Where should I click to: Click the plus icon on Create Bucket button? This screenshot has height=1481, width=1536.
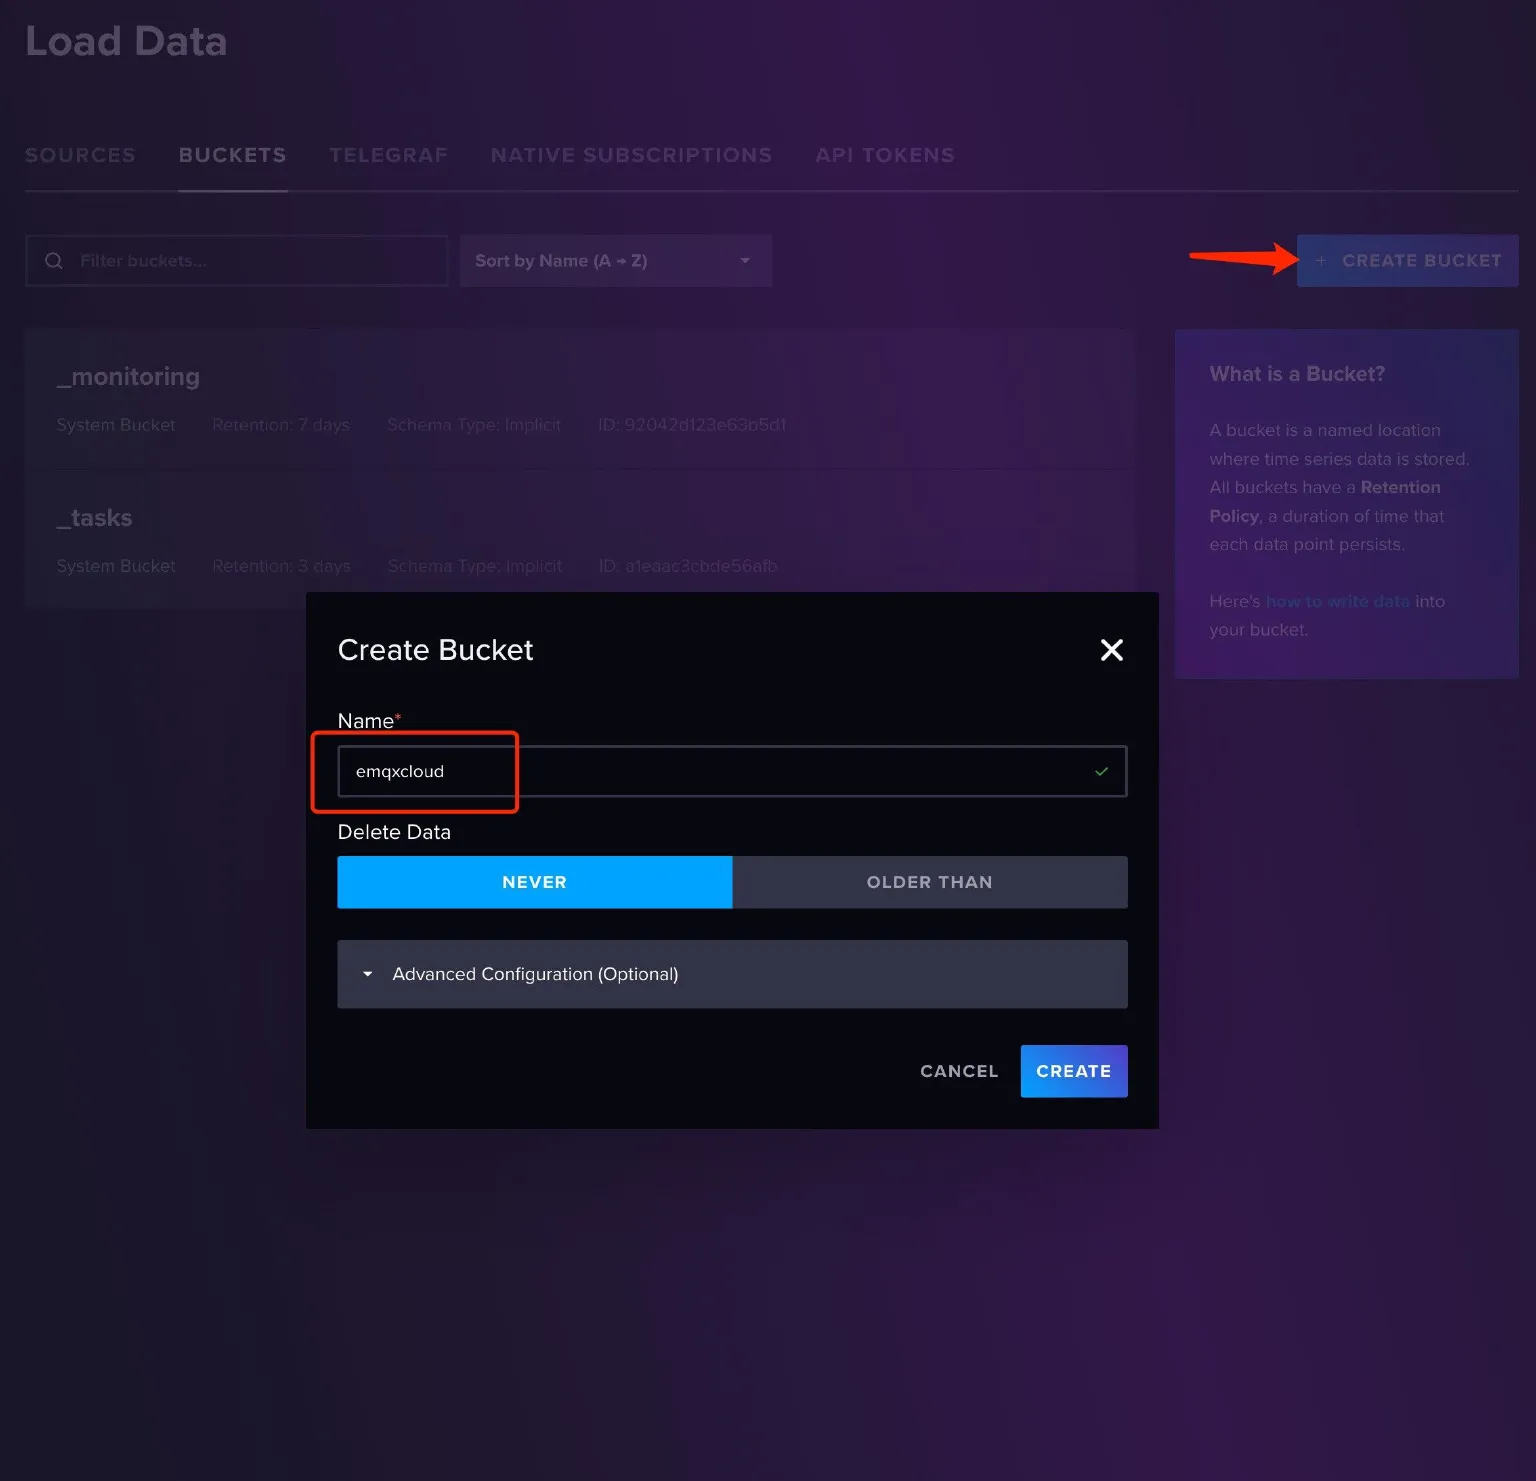pyautogui.click(x=1321, y=261)
